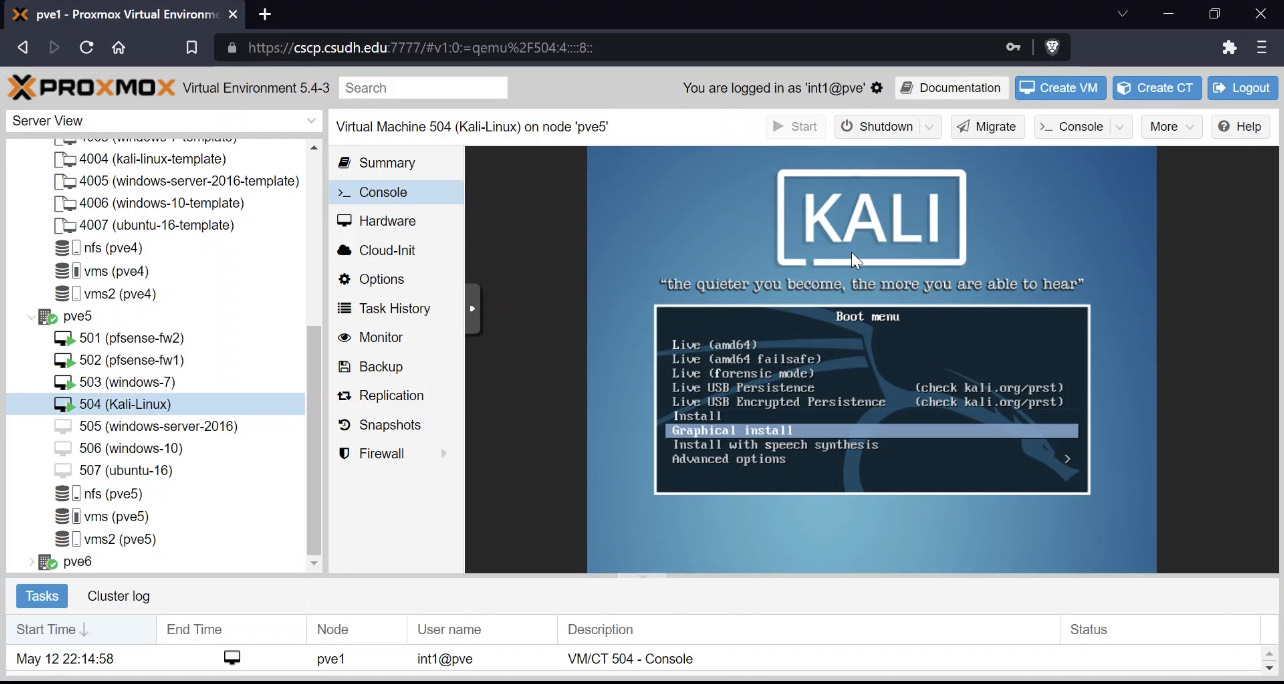Click the browser extensions puzzle icon
This screenshot has width=1284, height=684.
[1230, 47]
